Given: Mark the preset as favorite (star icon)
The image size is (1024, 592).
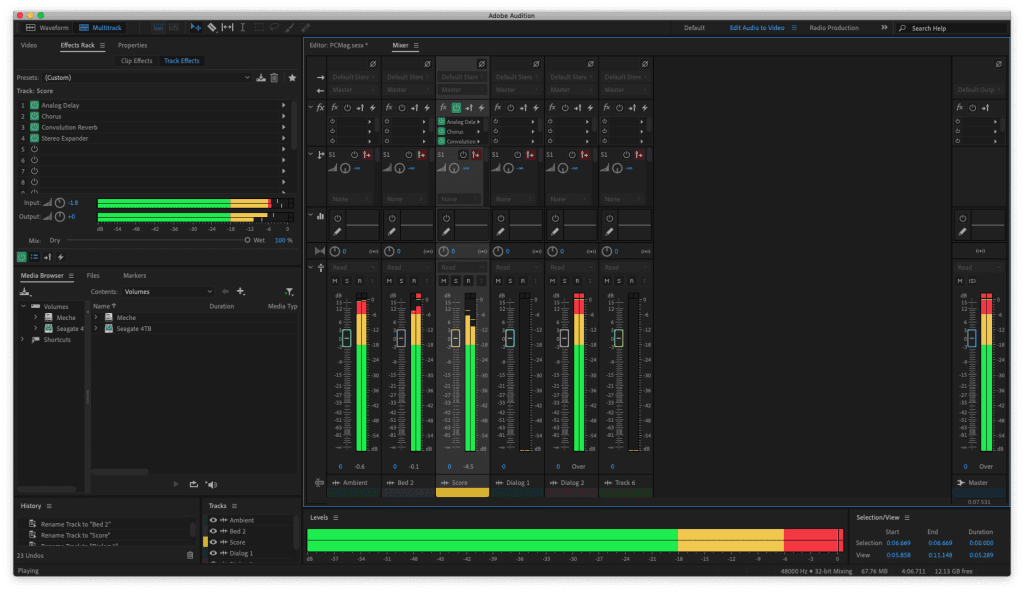Looking at the screenshot, I should 292,77.
